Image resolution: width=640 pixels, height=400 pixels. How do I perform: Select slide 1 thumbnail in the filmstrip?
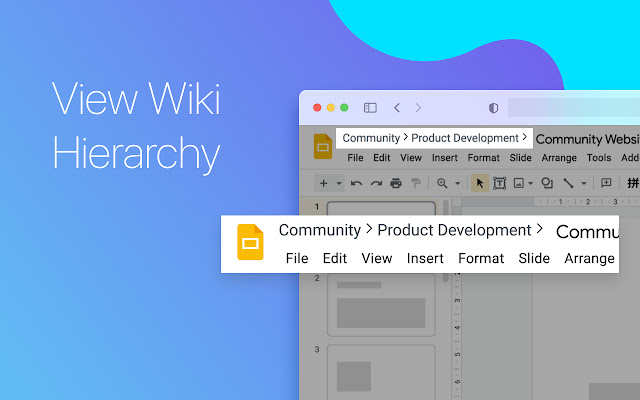tap(381, 208)
